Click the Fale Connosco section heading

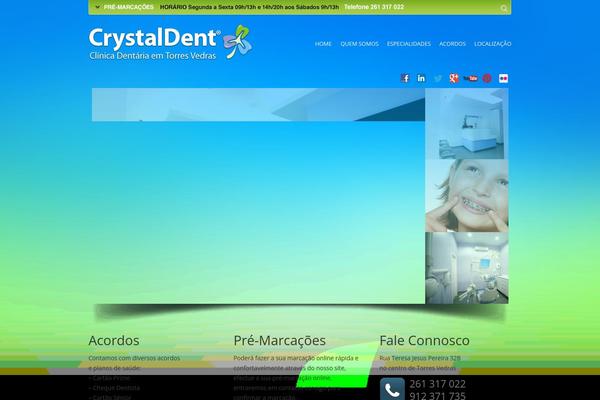(x=424, y=340)
